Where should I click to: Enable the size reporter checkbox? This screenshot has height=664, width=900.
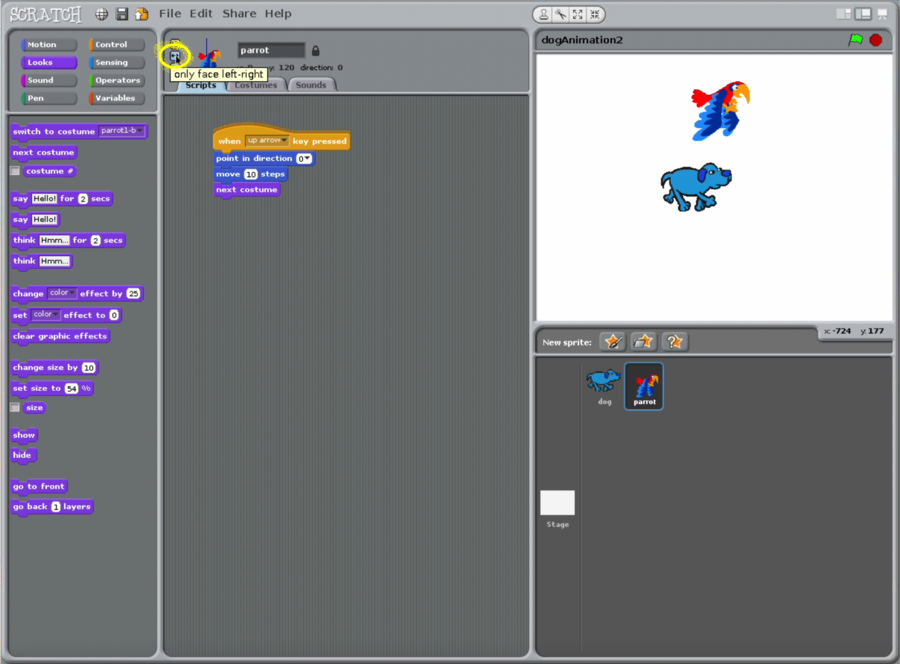(x=15, y=408)
